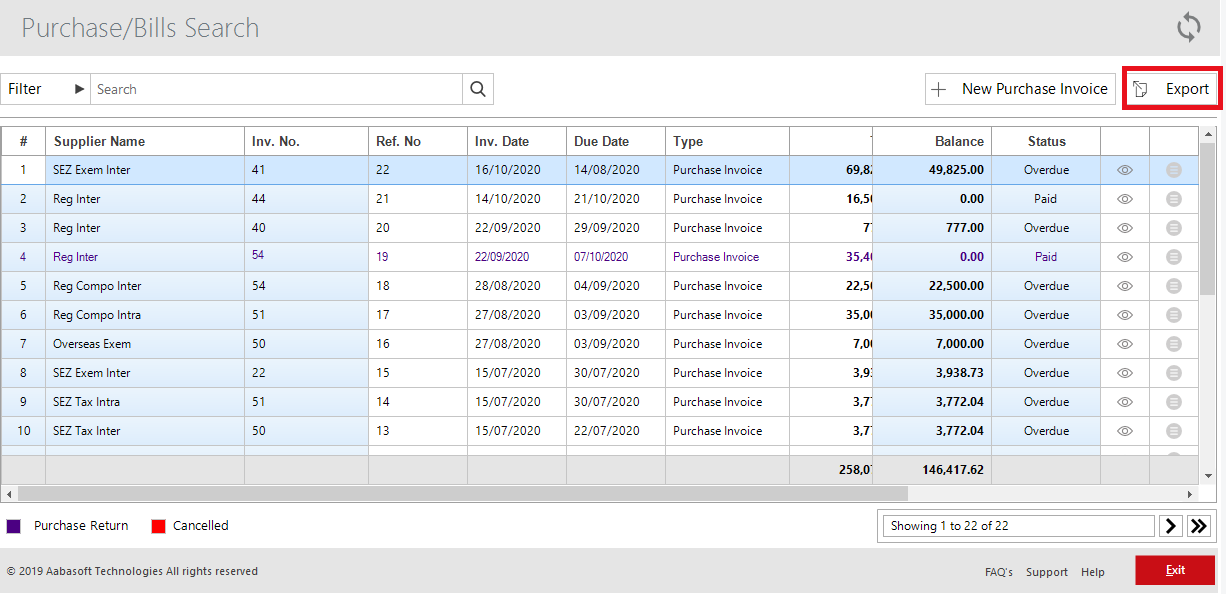Screen dimensions: 1226x594
Task: Click the plus icon beside New Purchase Invoice
Action: (939, 88)
